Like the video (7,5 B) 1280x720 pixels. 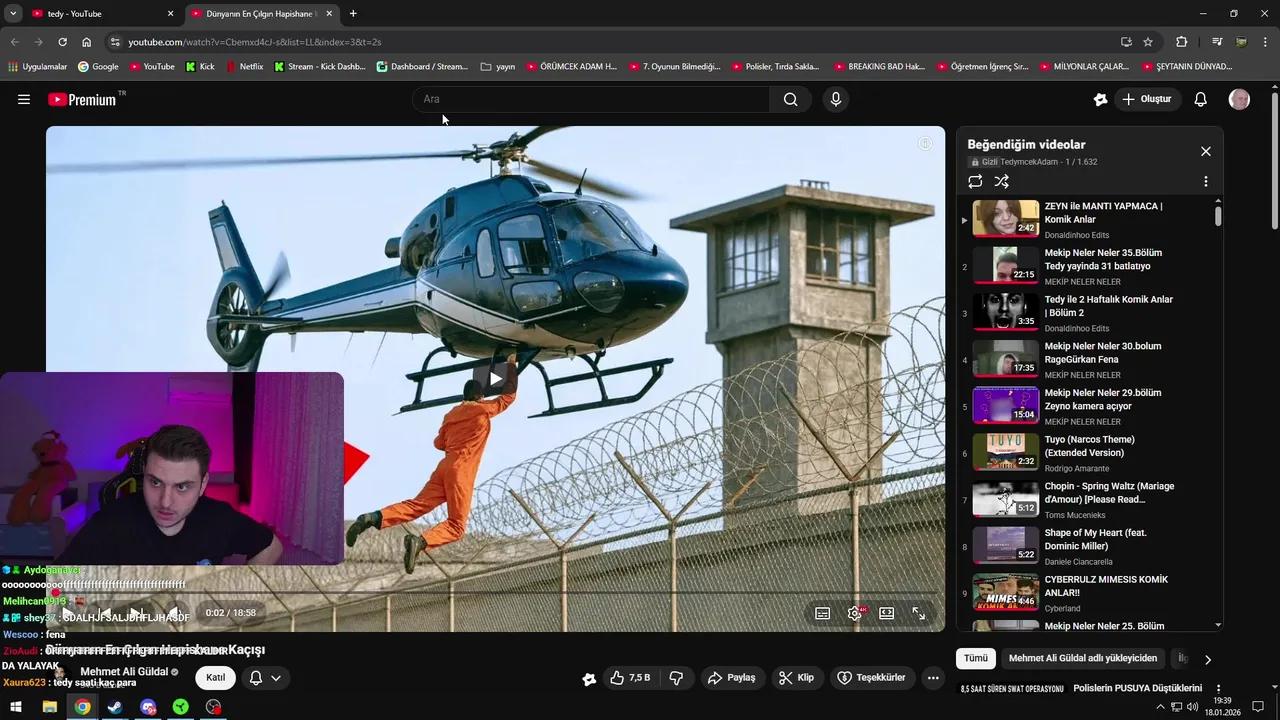630,677
